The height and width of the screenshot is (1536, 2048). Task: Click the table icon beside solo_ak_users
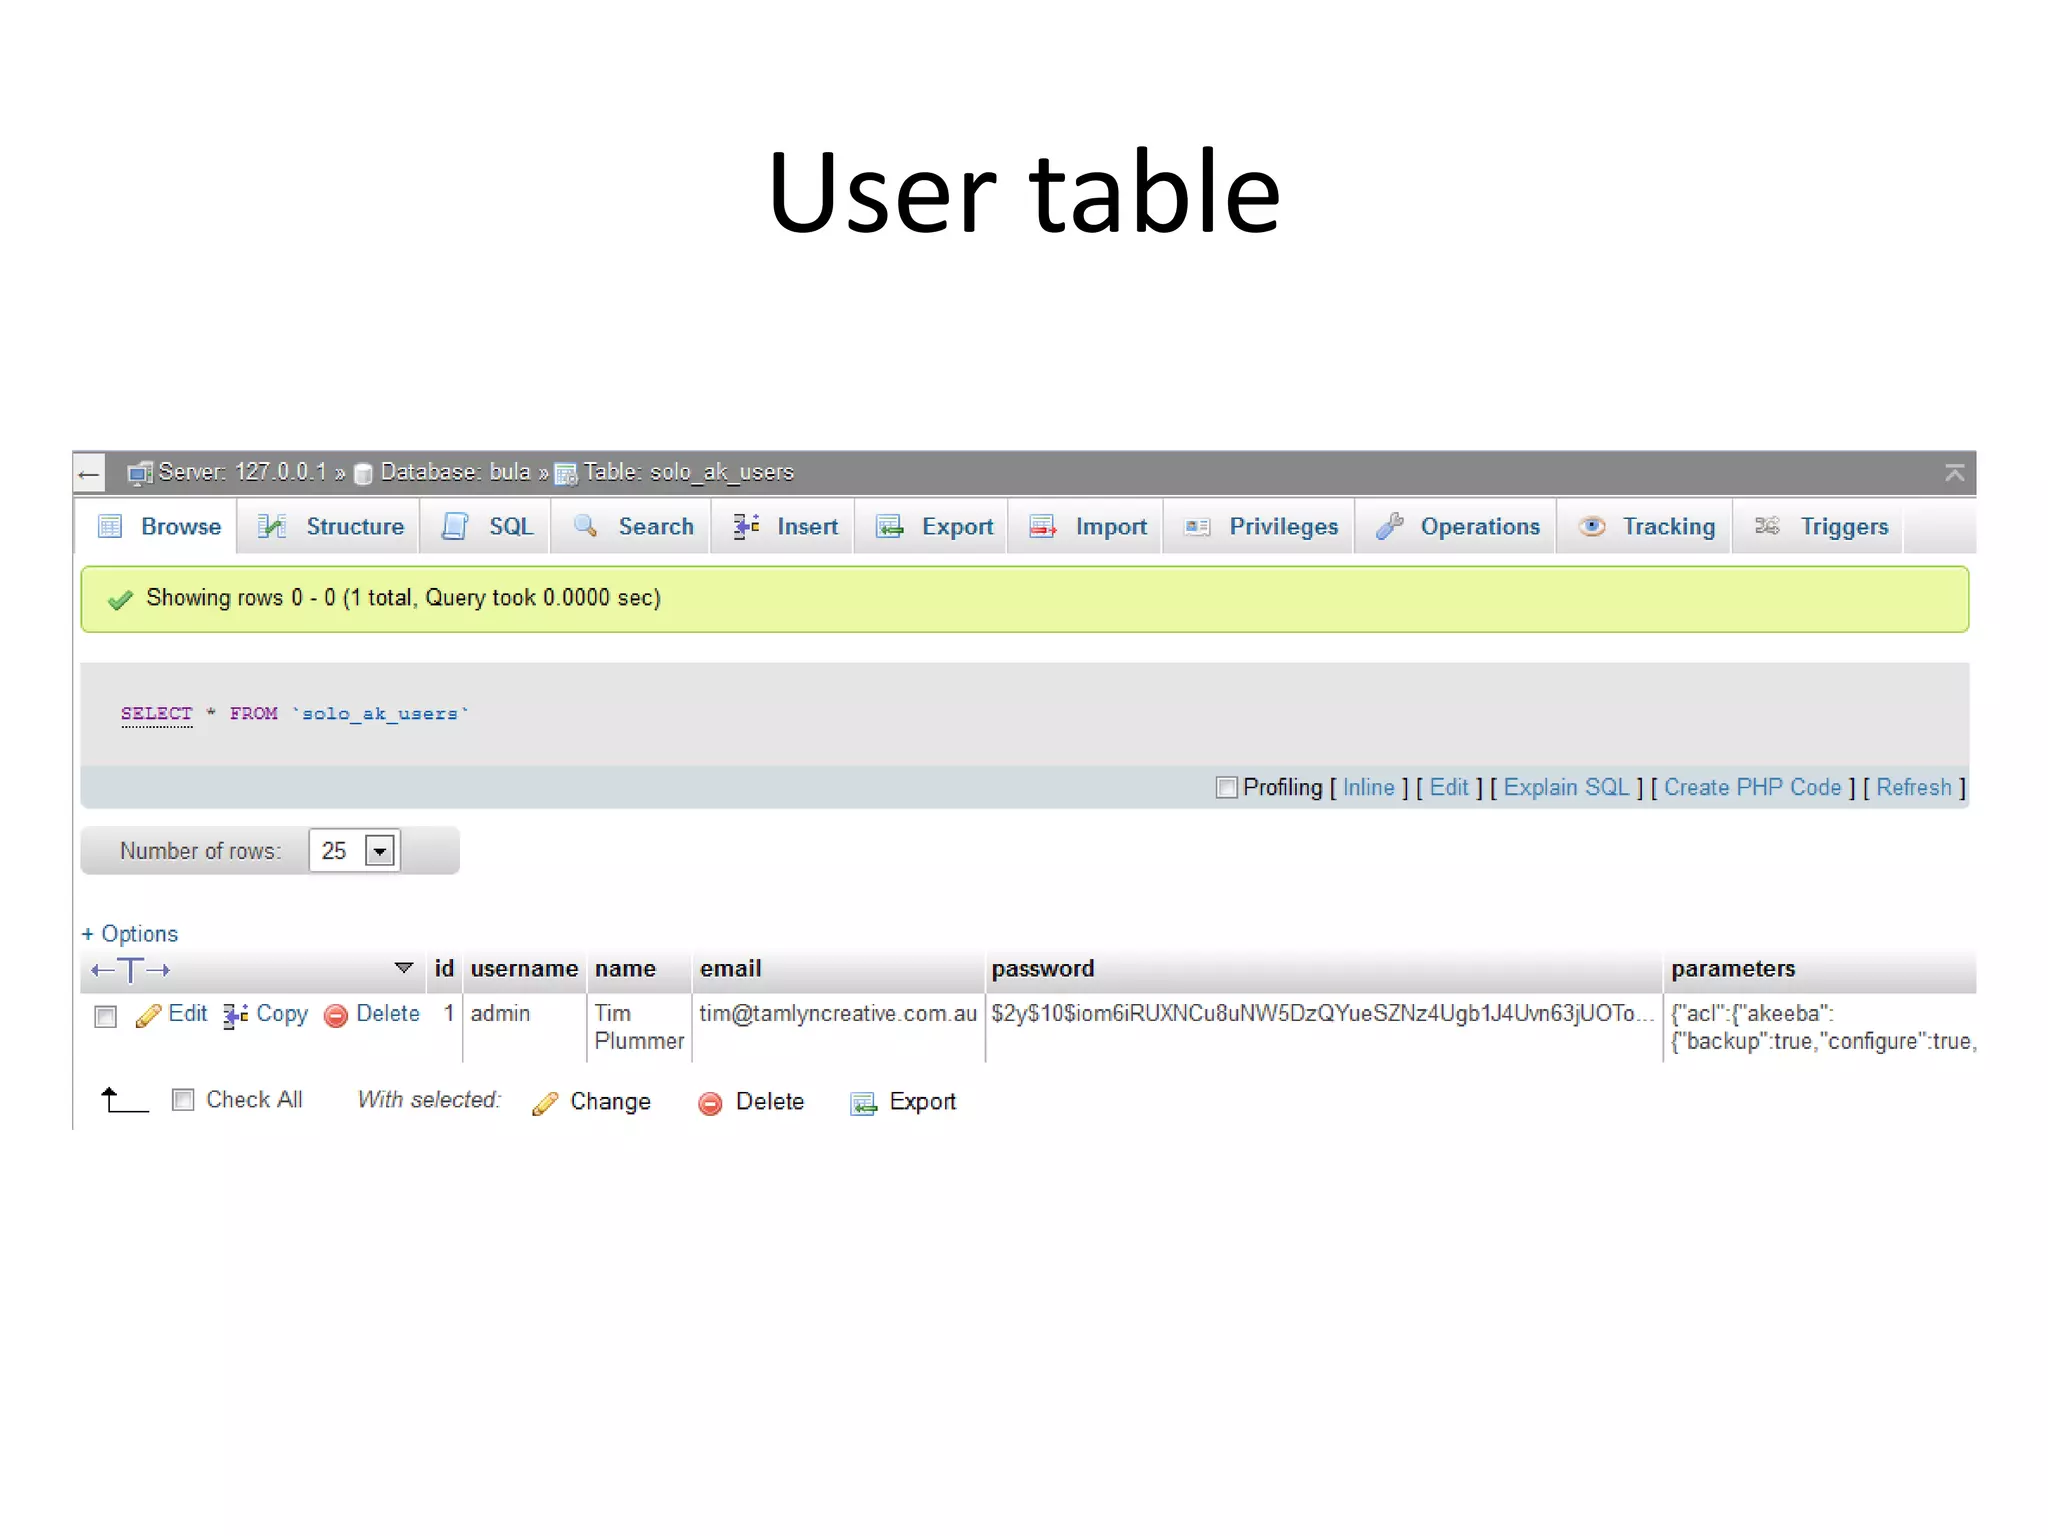click(x=566, y=473)
